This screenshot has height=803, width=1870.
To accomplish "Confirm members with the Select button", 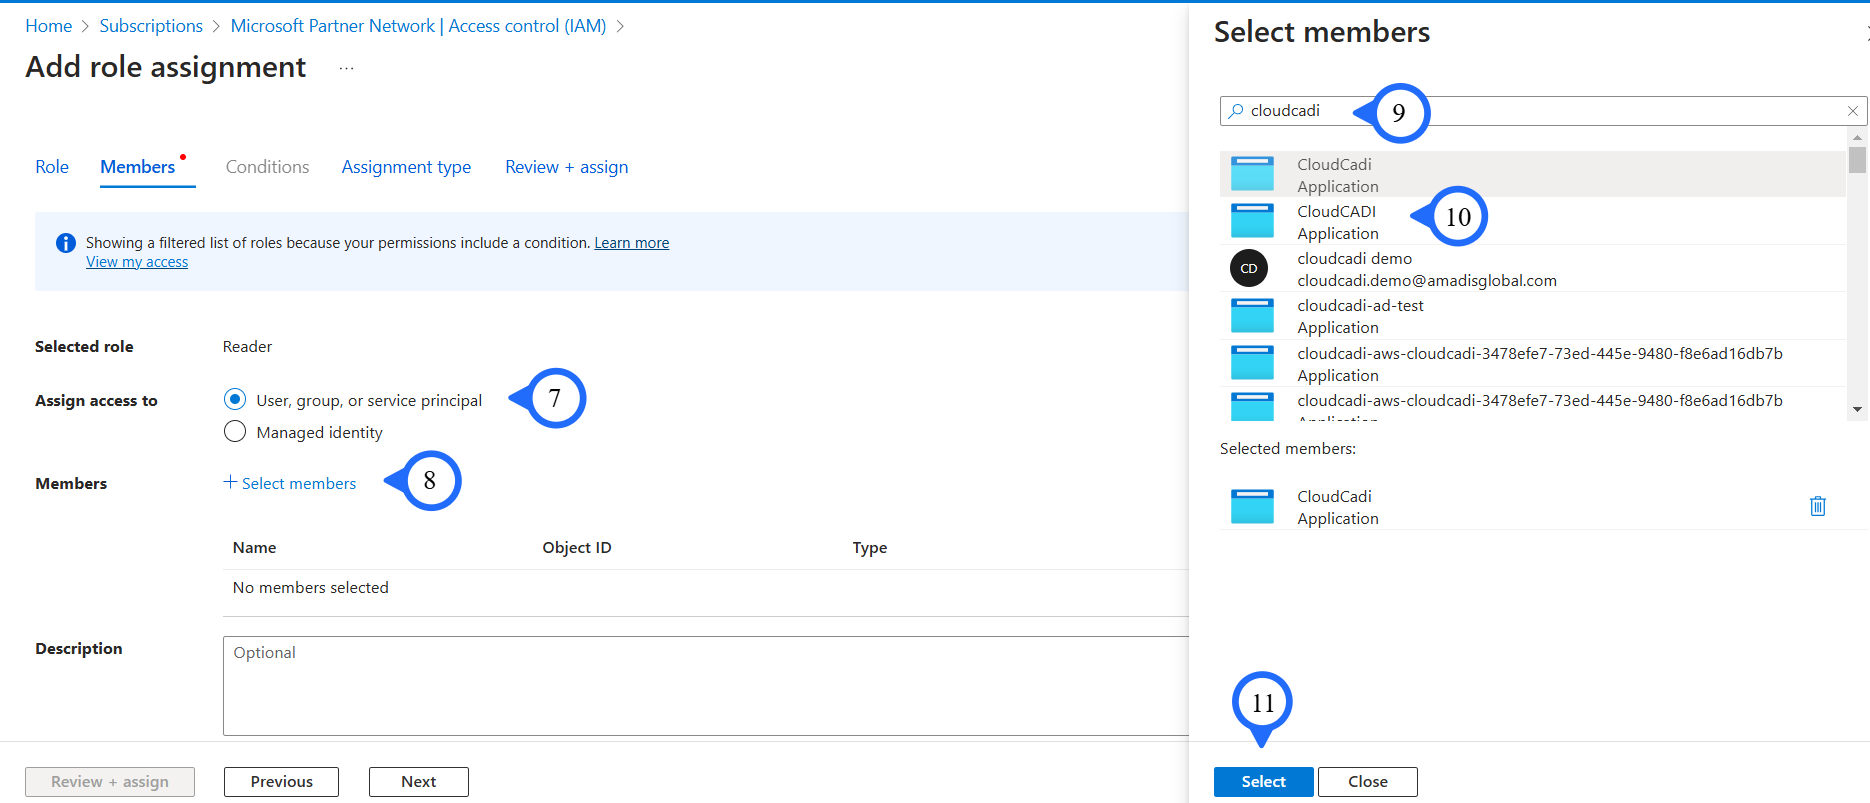I will point(1264,782).
